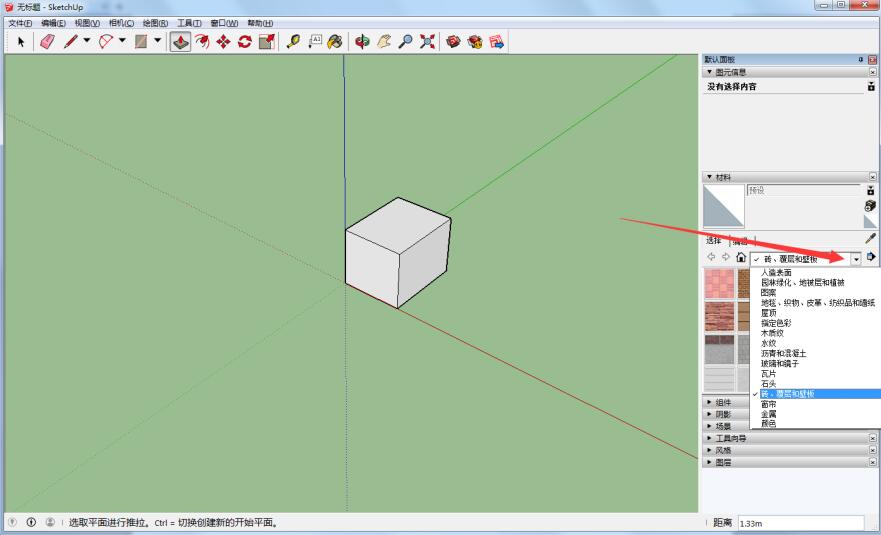
Task: Expand the 风格 panel
Action: click(x=709, y=450)
